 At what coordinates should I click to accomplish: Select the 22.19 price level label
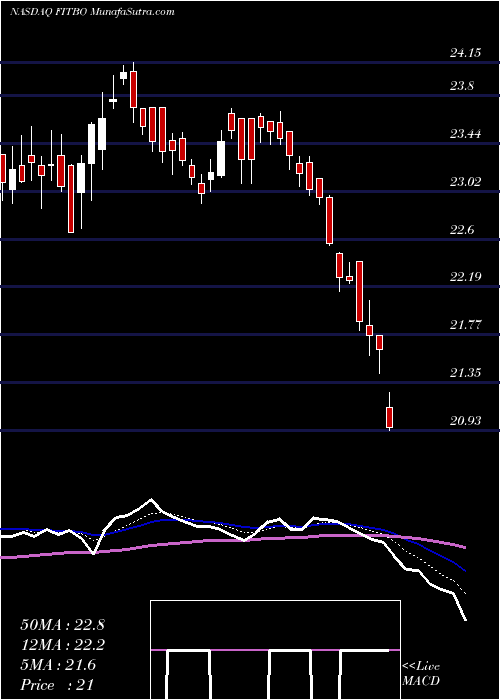[466, 277]
